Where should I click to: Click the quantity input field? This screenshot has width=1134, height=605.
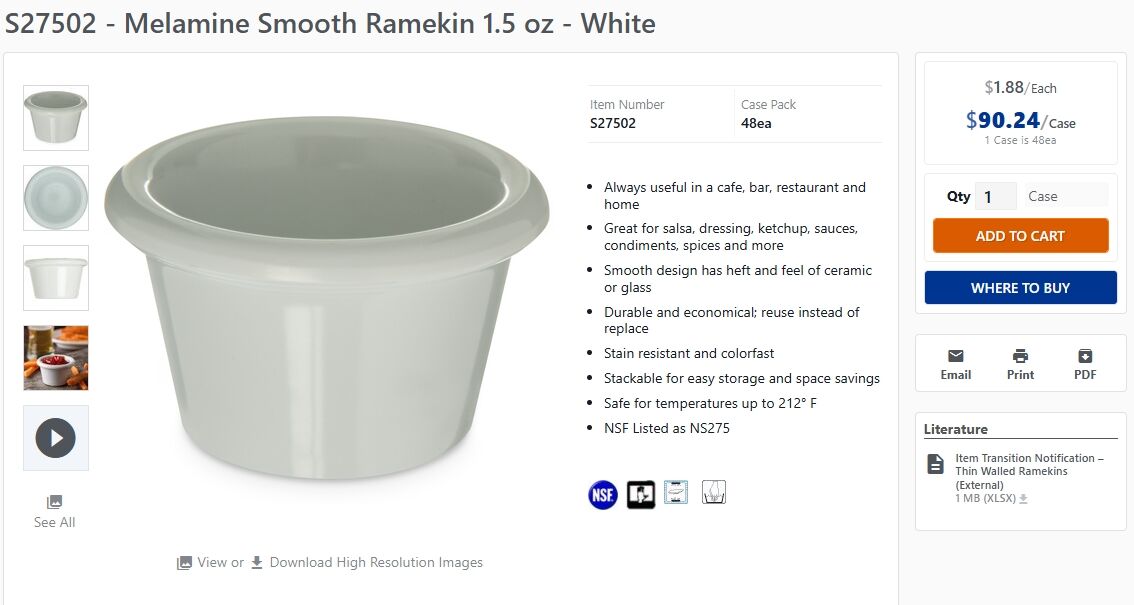[x=994, y=197]
